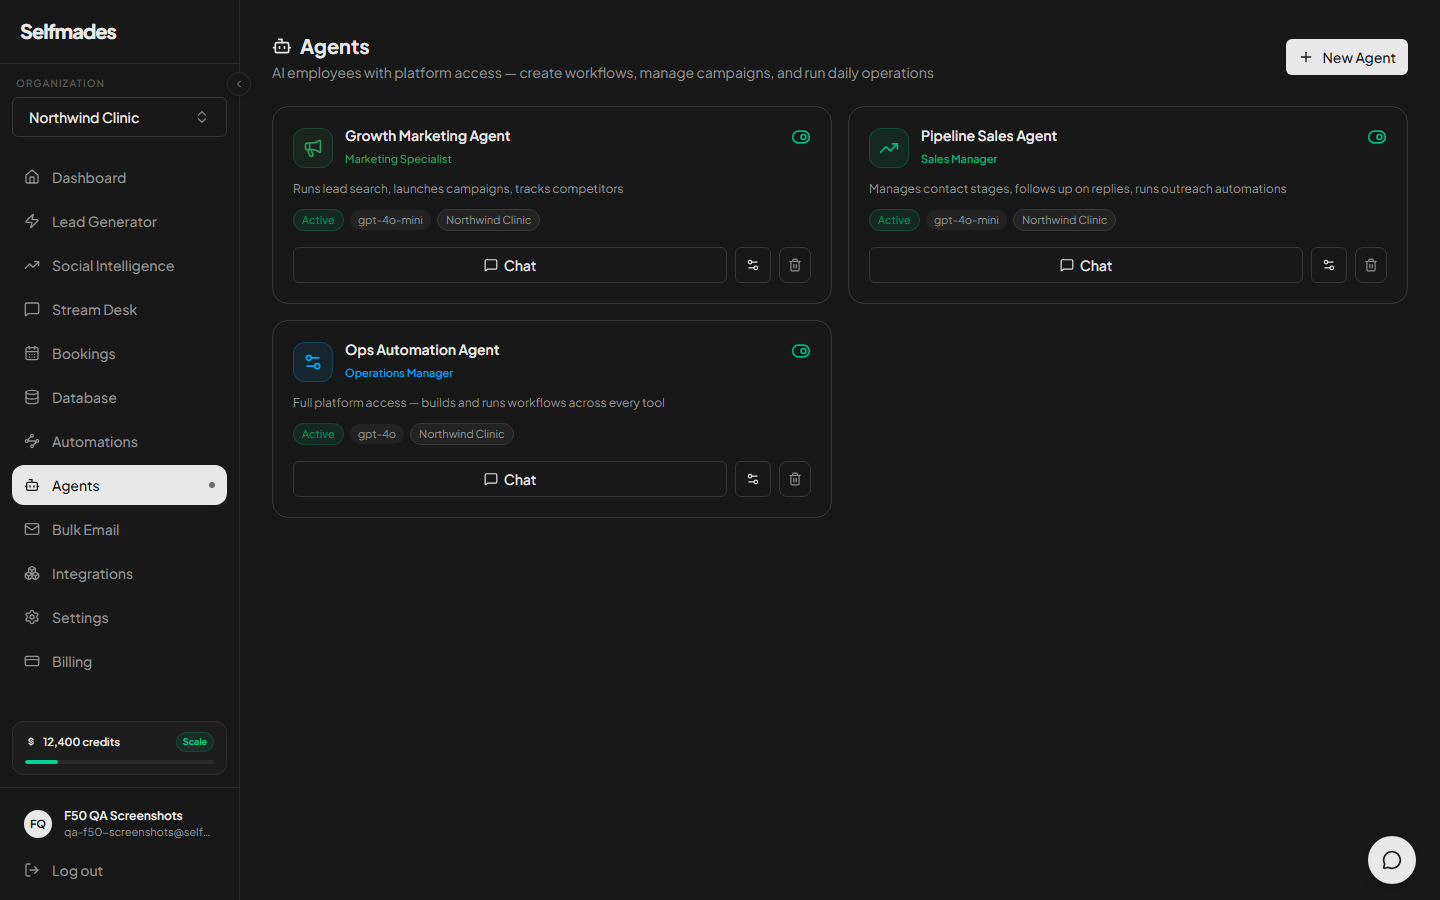Create a New Agent
This screenshot has width=1440, height=900.
coord(1346,57)
